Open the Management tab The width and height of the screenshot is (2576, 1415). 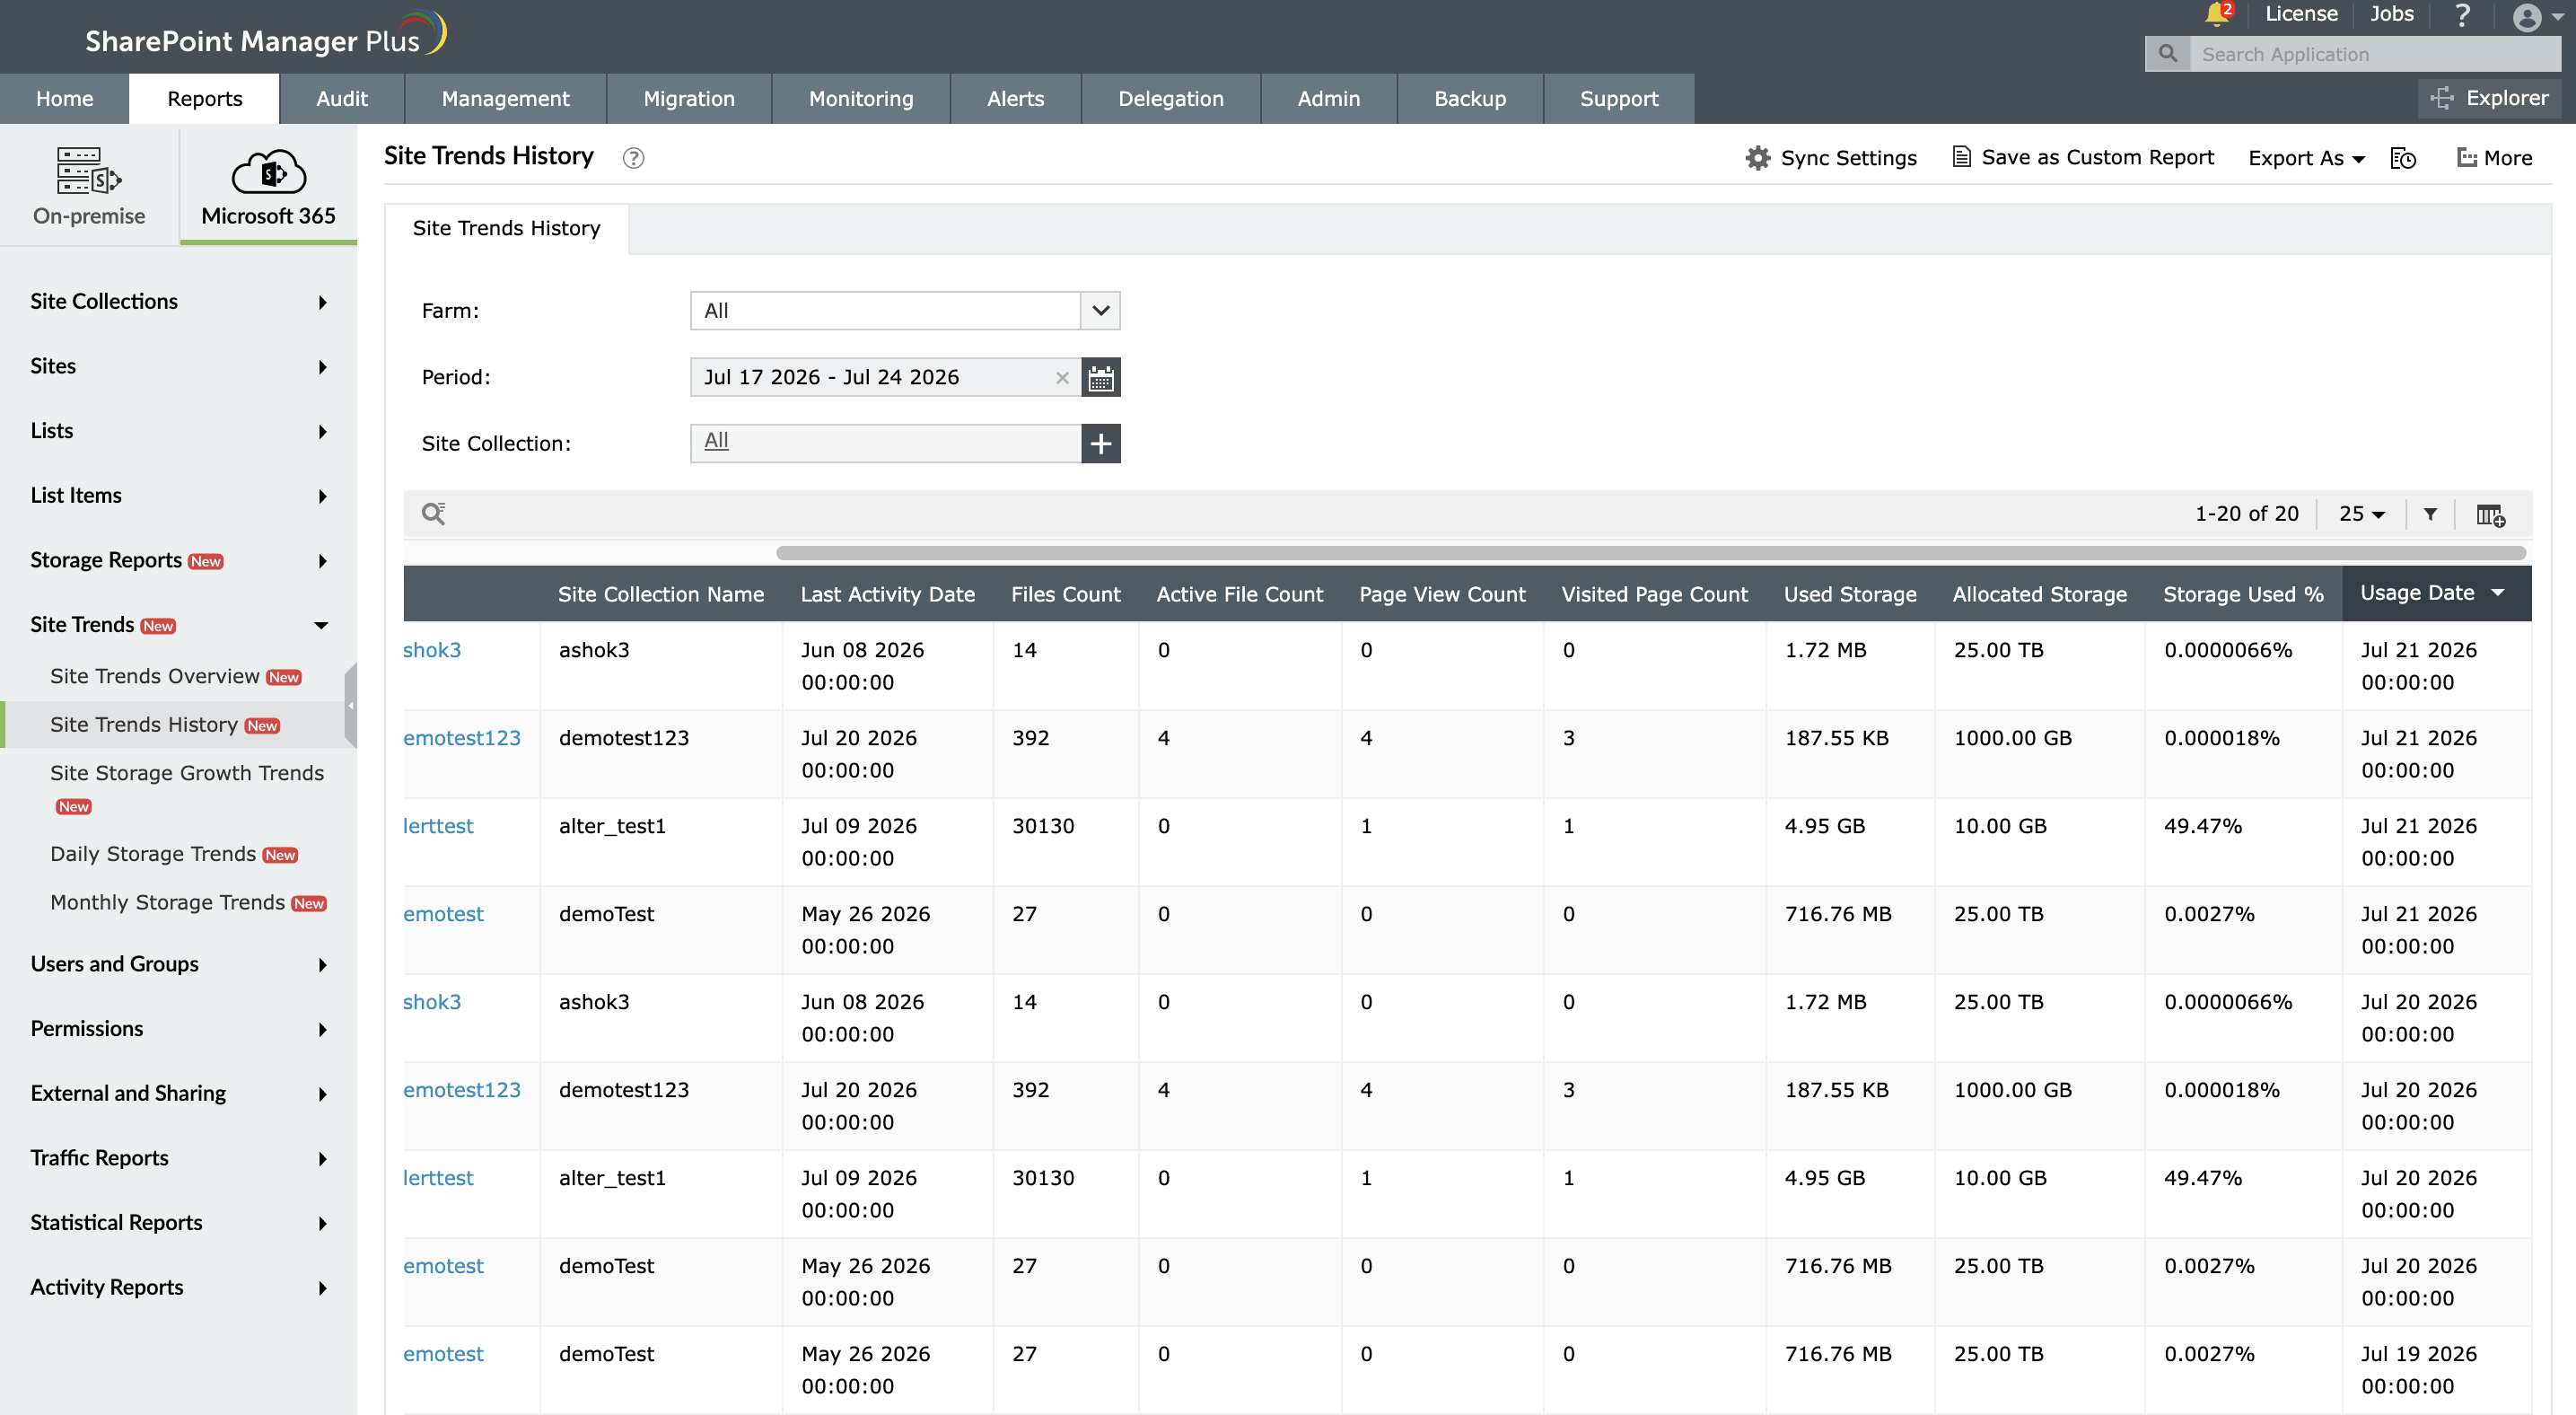point(505,98)
